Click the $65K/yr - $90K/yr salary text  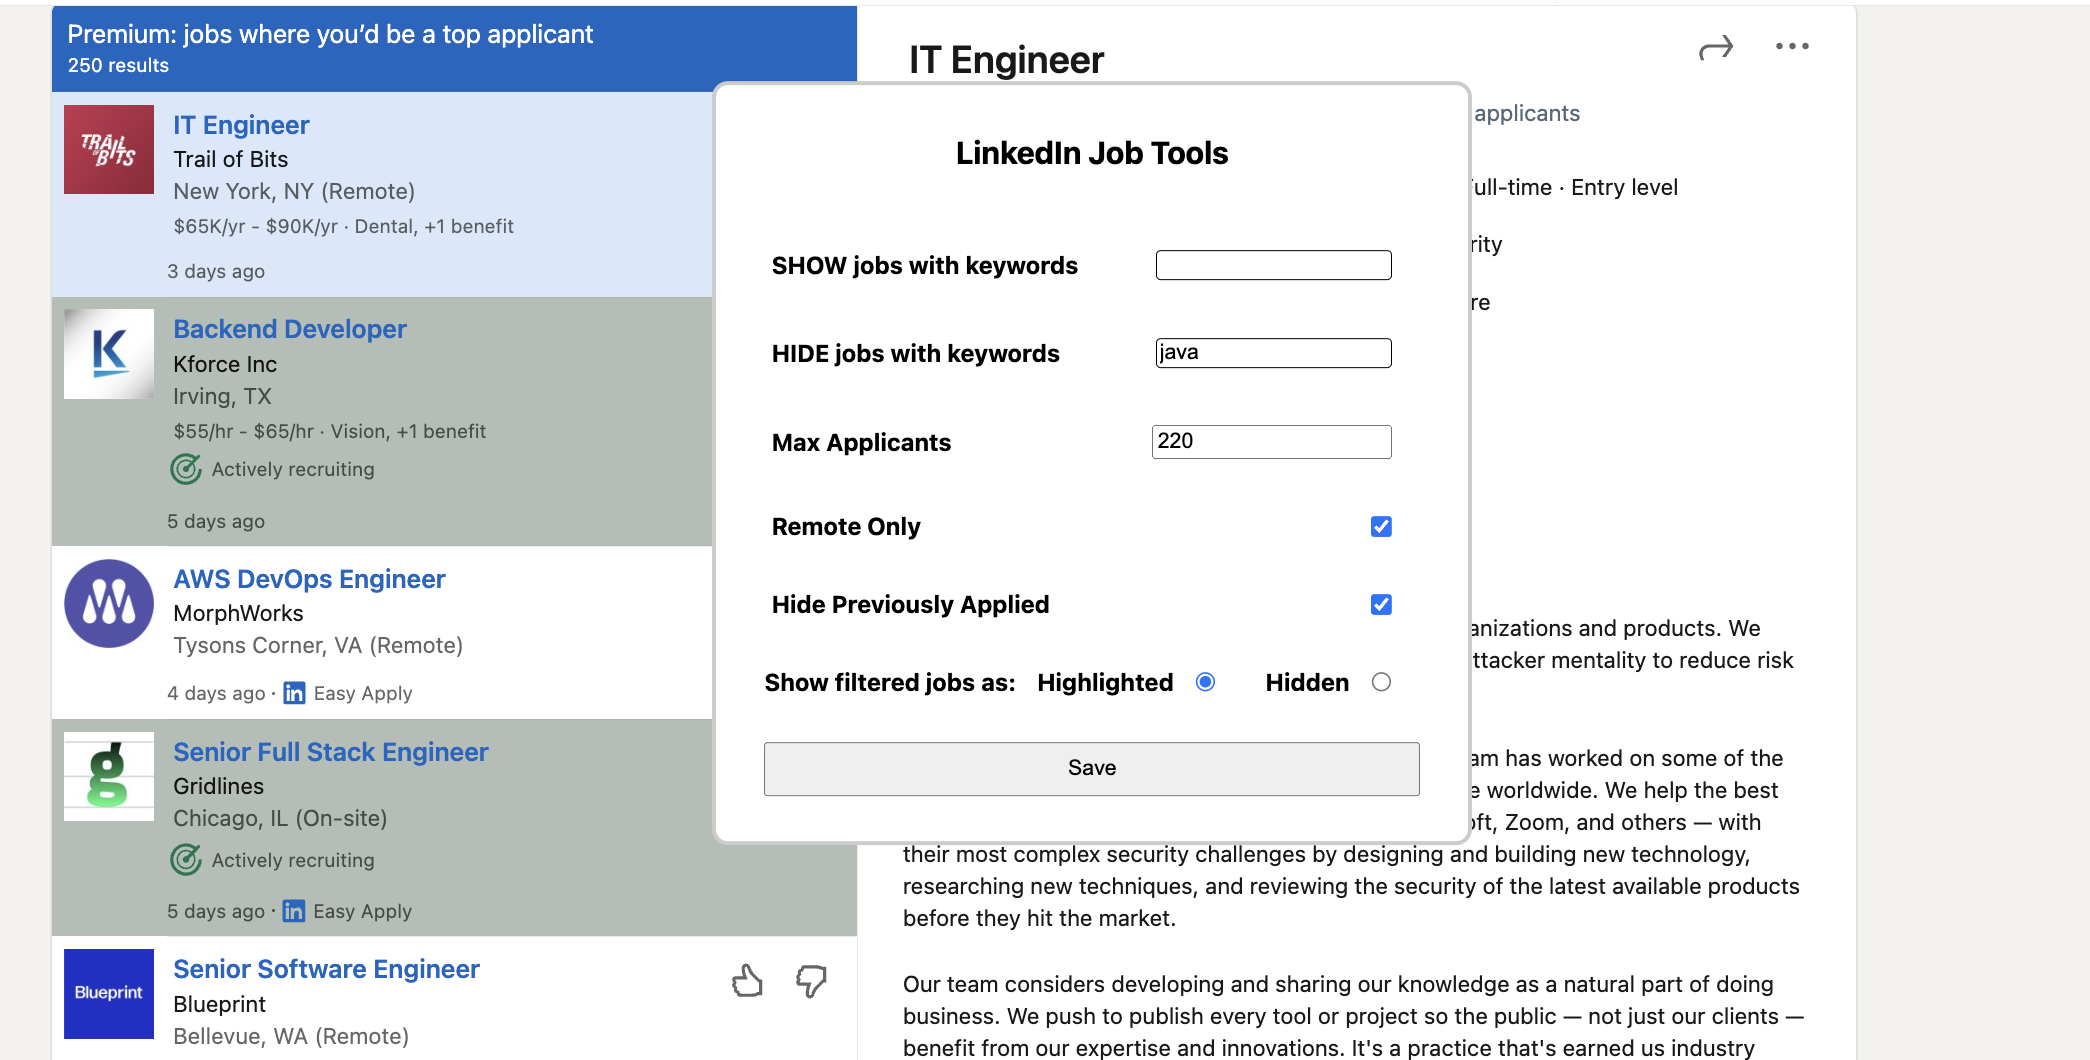tap(256, 226)
